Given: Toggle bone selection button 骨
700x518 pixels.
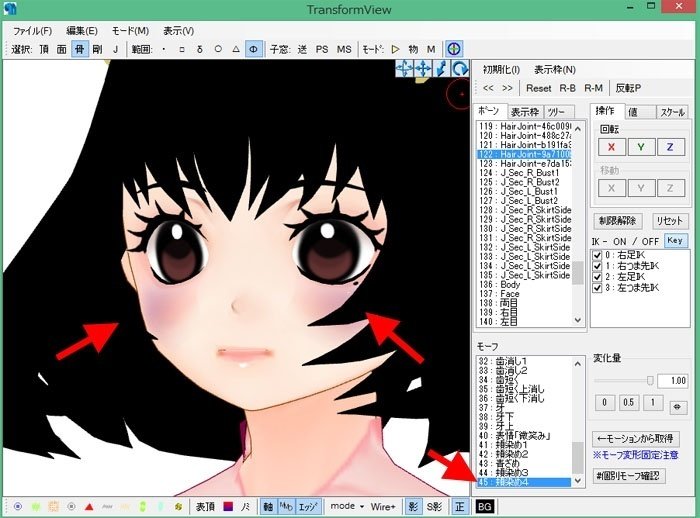Looking at the screenshot, I should click(x=79, y=49).
